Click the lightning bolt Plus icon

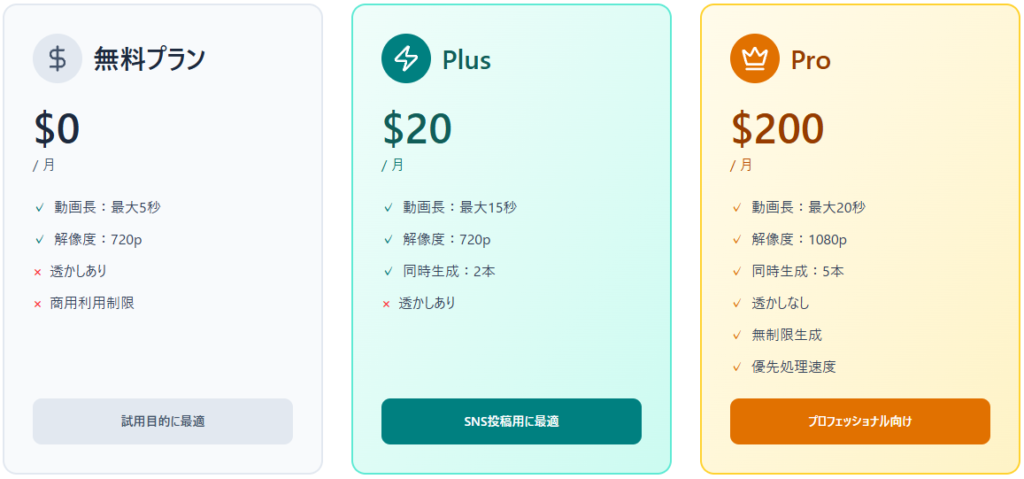click(405, 59)
